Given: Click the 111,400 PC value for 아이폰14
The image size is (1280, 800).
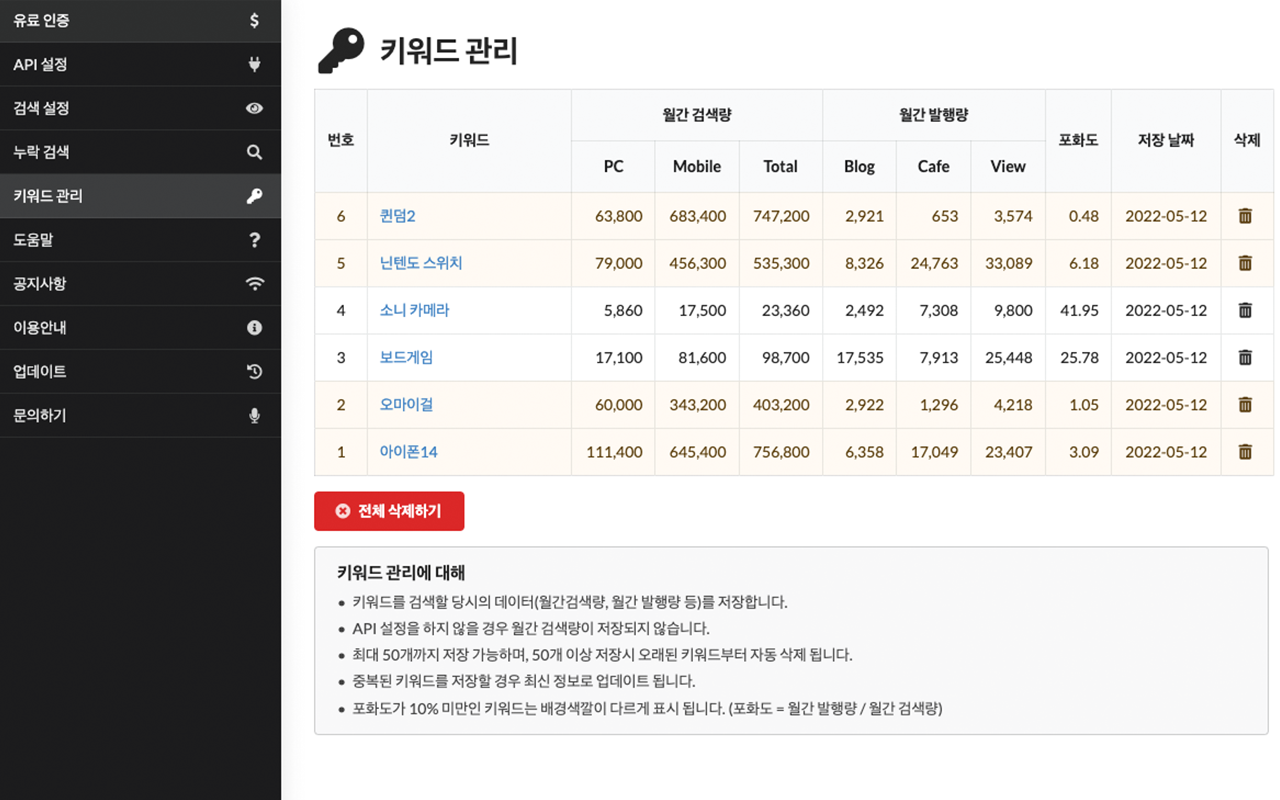Looking at the screenshot, I should 614,452.
